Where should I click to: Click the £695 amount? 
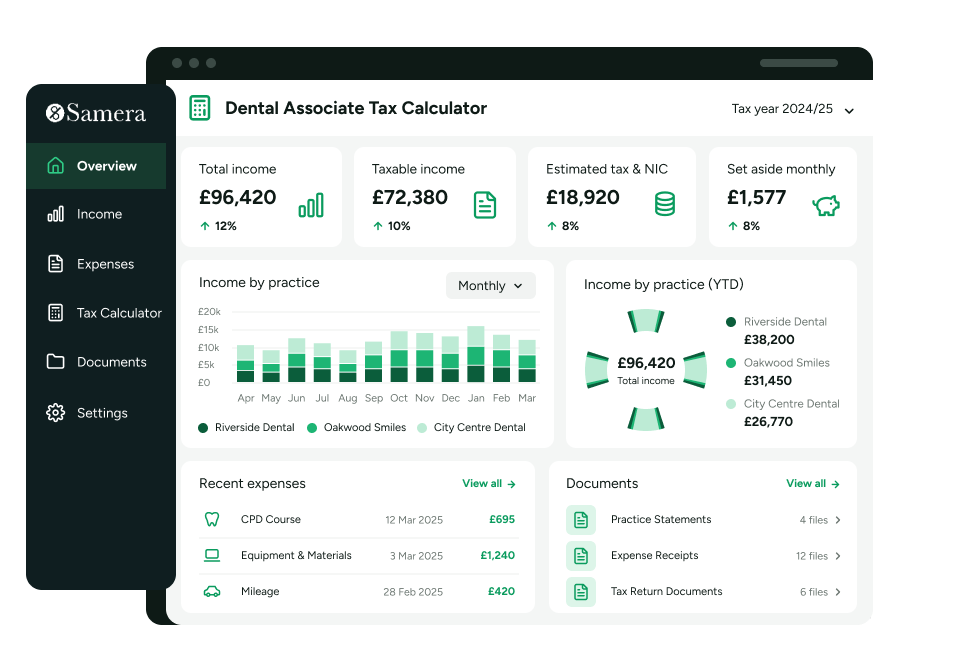[502, 519]
